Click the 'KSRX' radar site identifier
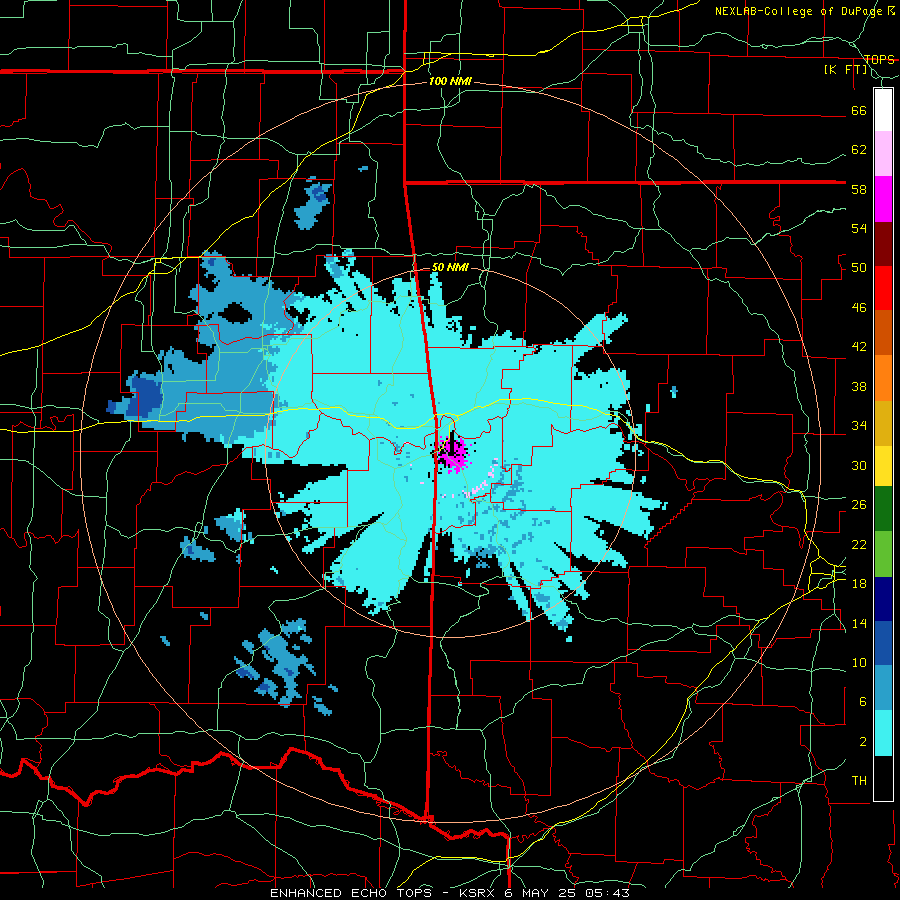The width and height of the screenshot is (900, 900). pyautogui.click(x=479, y=893)
